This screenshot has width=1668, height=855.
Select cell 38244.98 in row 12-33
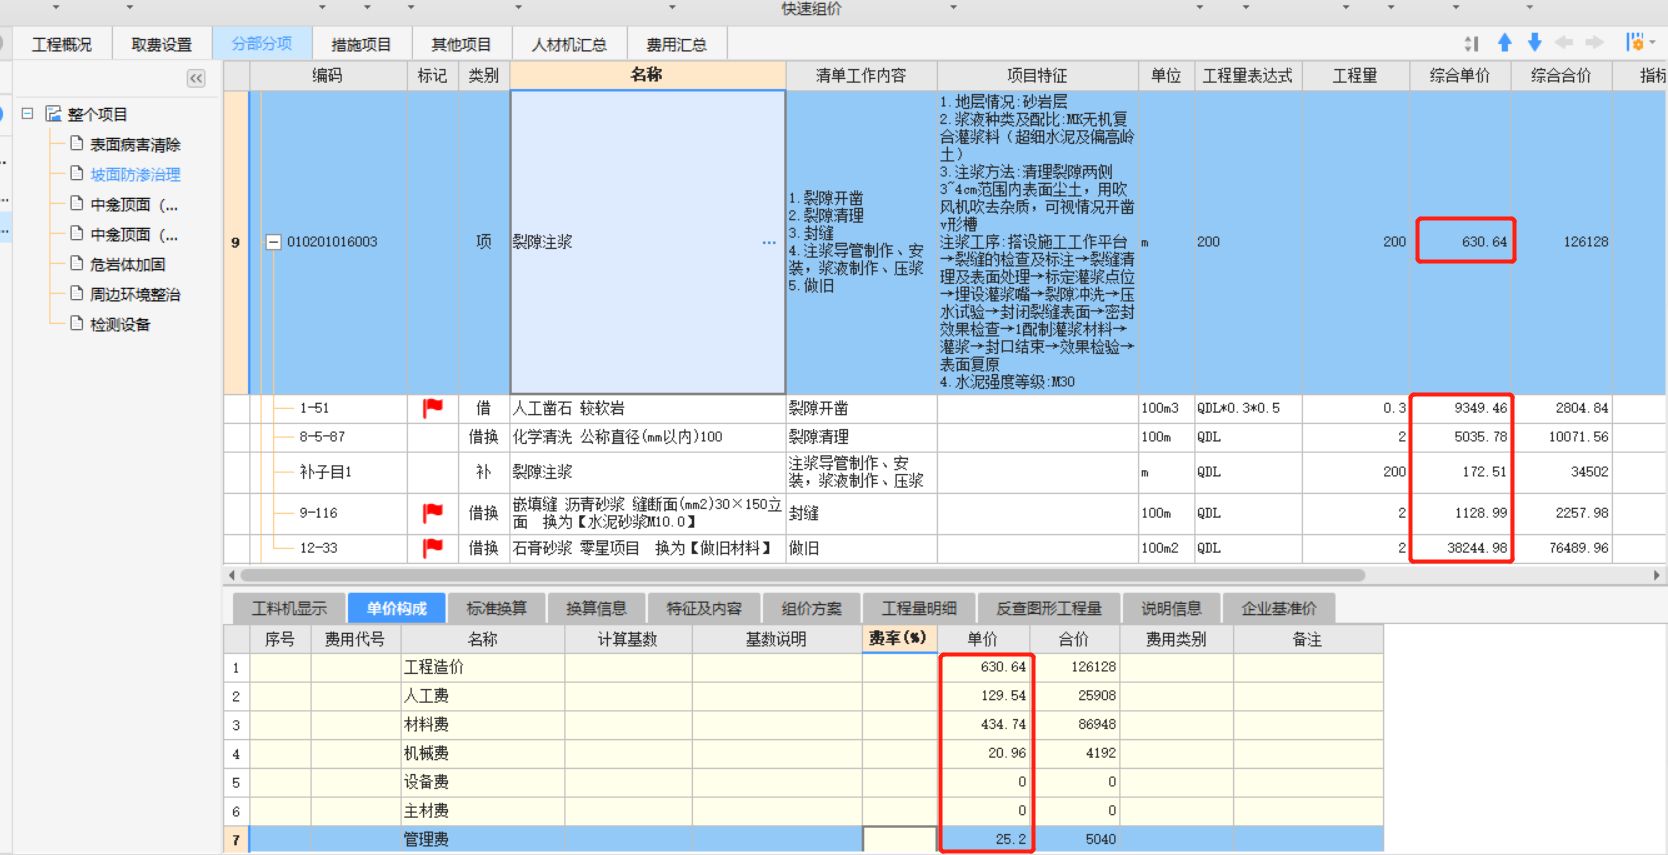pyautogui.click(x=1460, y=548)
